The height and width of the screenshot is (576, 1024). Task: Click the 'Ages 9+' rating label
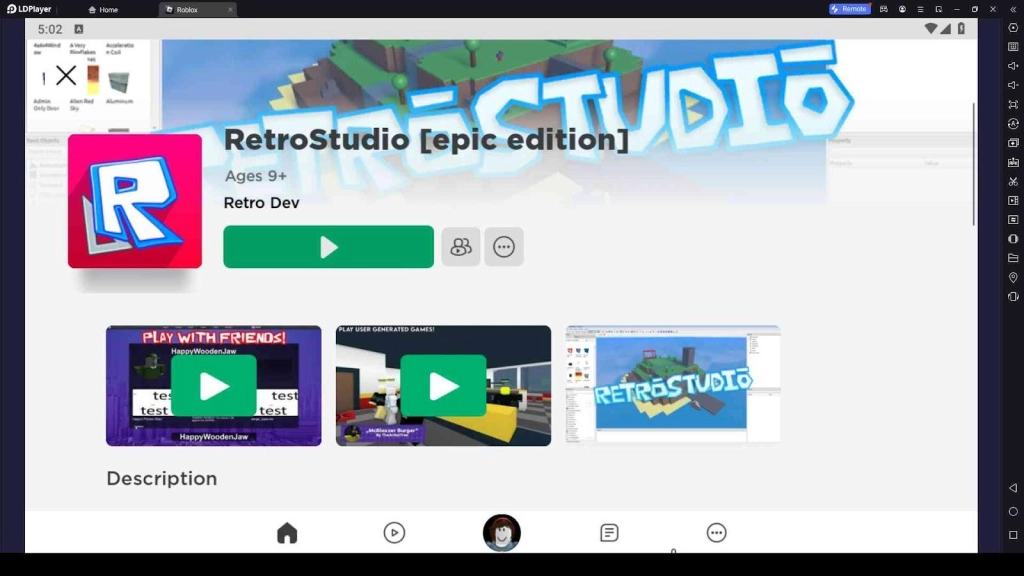[256, 176]
